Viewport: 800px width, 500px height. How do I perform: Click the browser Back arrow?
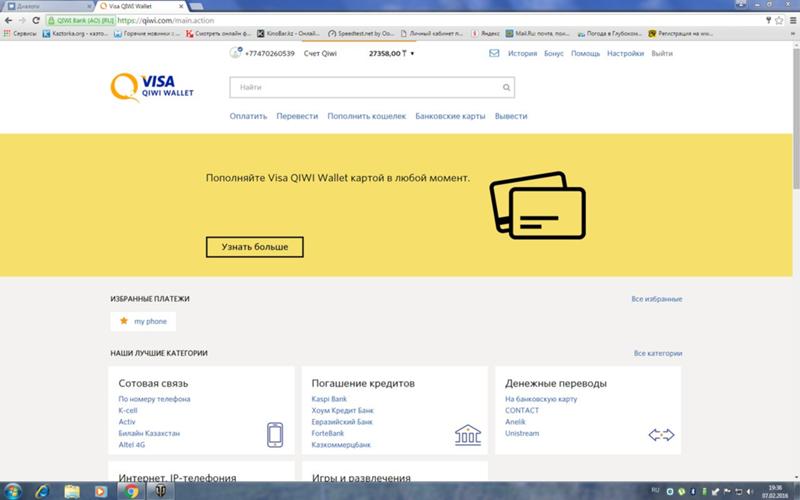pos(8,20)
